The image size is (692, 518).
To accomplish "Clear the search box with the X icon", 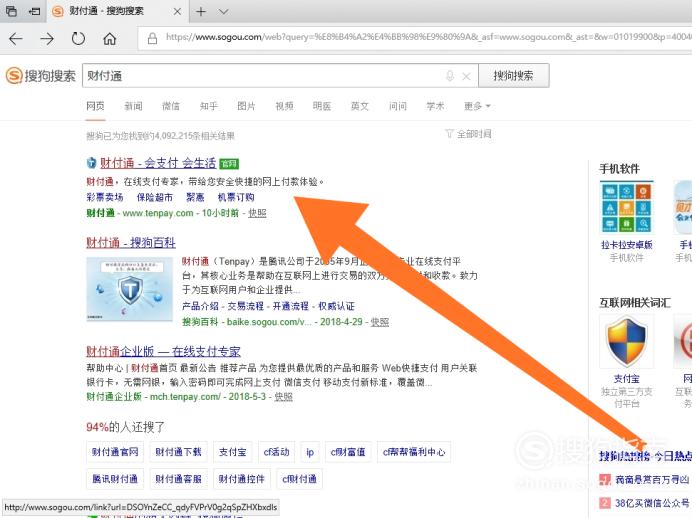I will coord(466,76).
